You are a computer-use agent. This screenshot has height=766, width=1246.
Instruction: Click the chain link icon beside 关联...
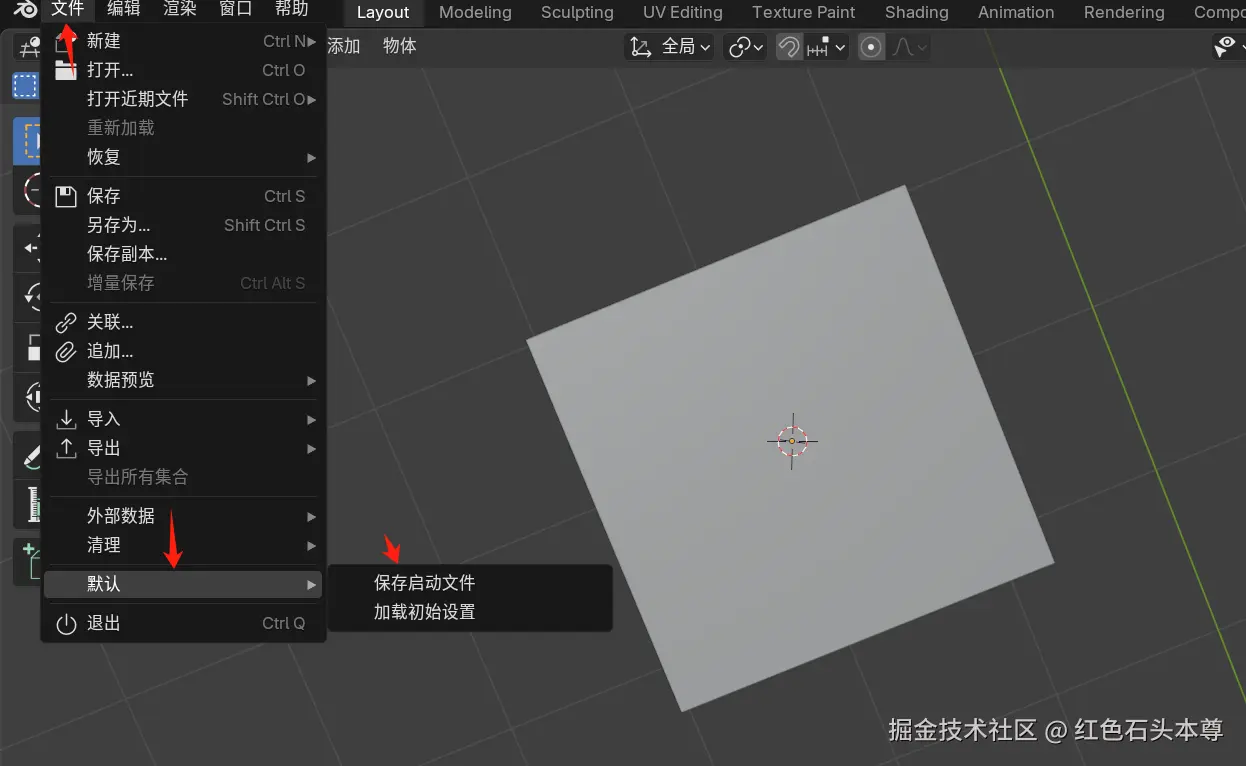pos(65,322)
